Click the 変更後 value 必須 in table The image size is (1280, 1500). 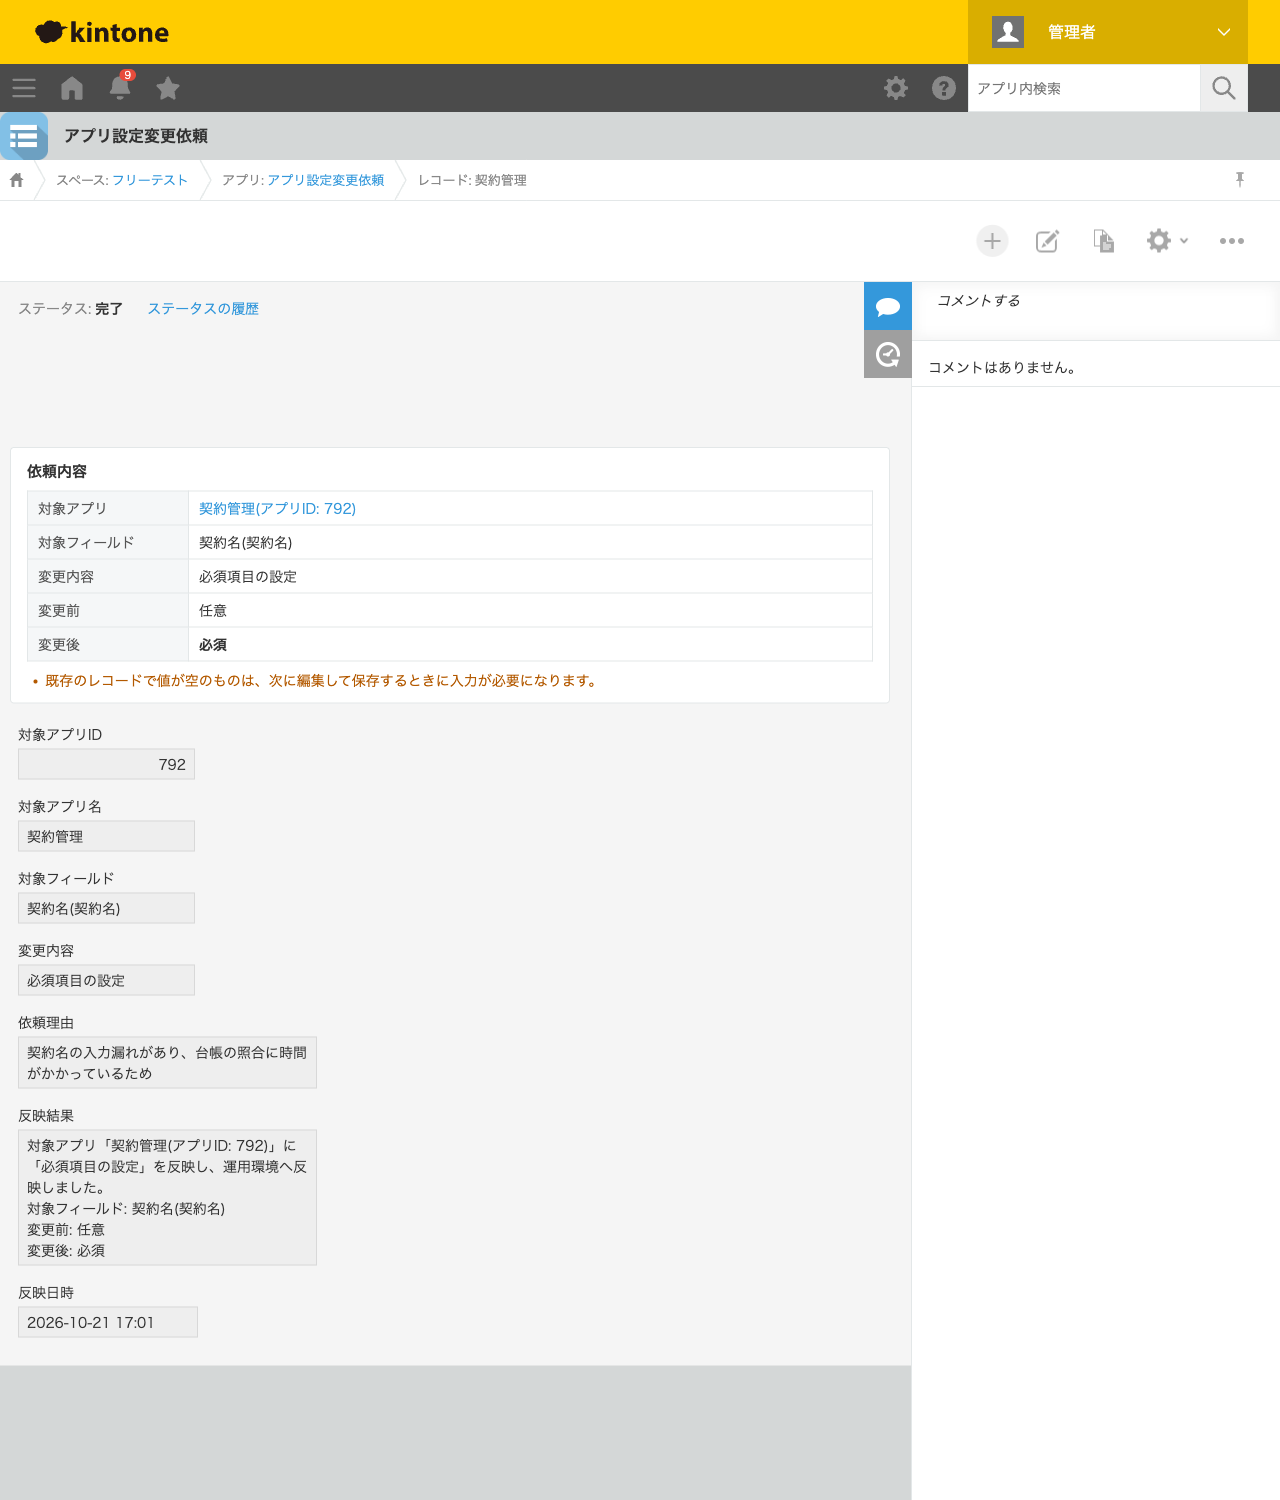click(x=213, y=645)
